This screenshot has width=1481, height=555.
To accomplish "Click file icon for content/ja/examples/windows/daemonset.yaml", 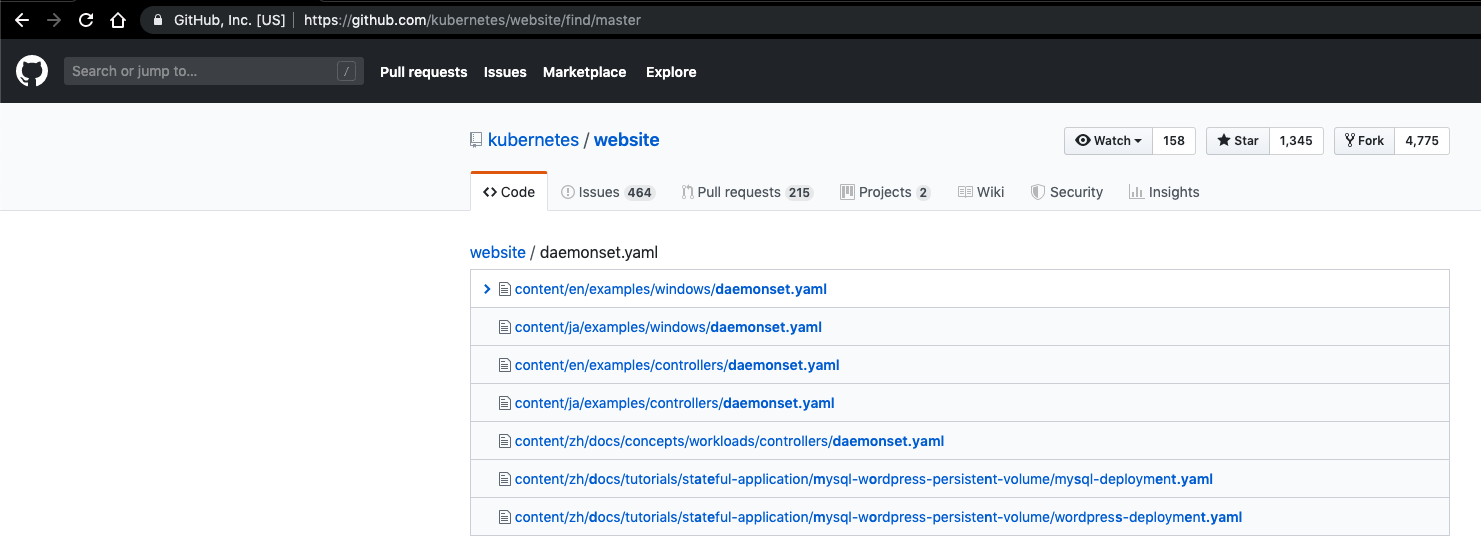I will click(x=505, y=327).
